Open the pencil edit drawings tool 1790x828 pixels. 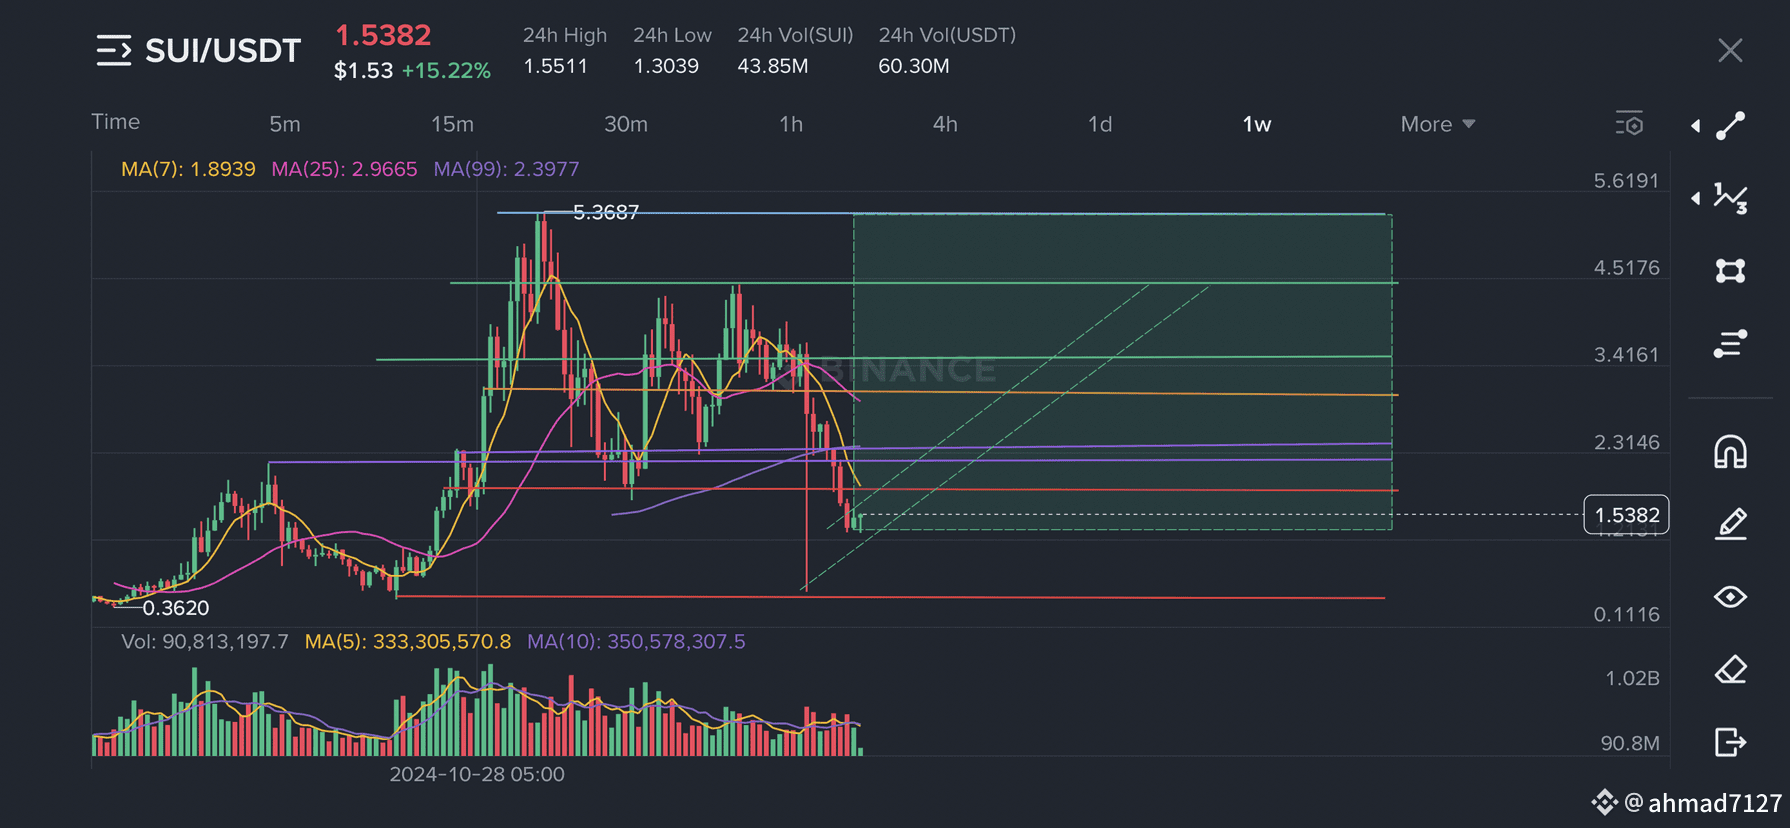pos(1731,524)
